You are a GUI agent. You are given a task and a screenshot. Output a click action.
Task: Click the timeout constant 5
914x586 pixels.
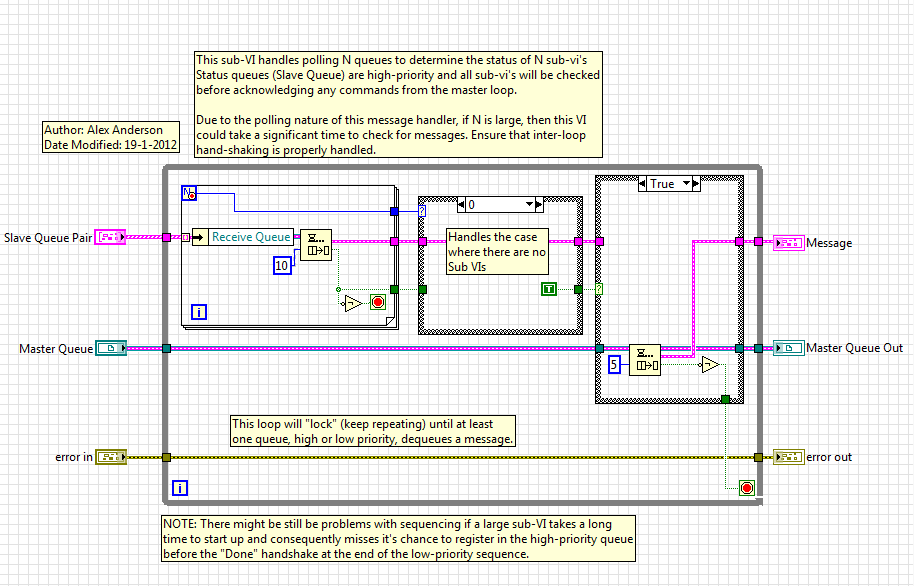click(x=615, y=365)
